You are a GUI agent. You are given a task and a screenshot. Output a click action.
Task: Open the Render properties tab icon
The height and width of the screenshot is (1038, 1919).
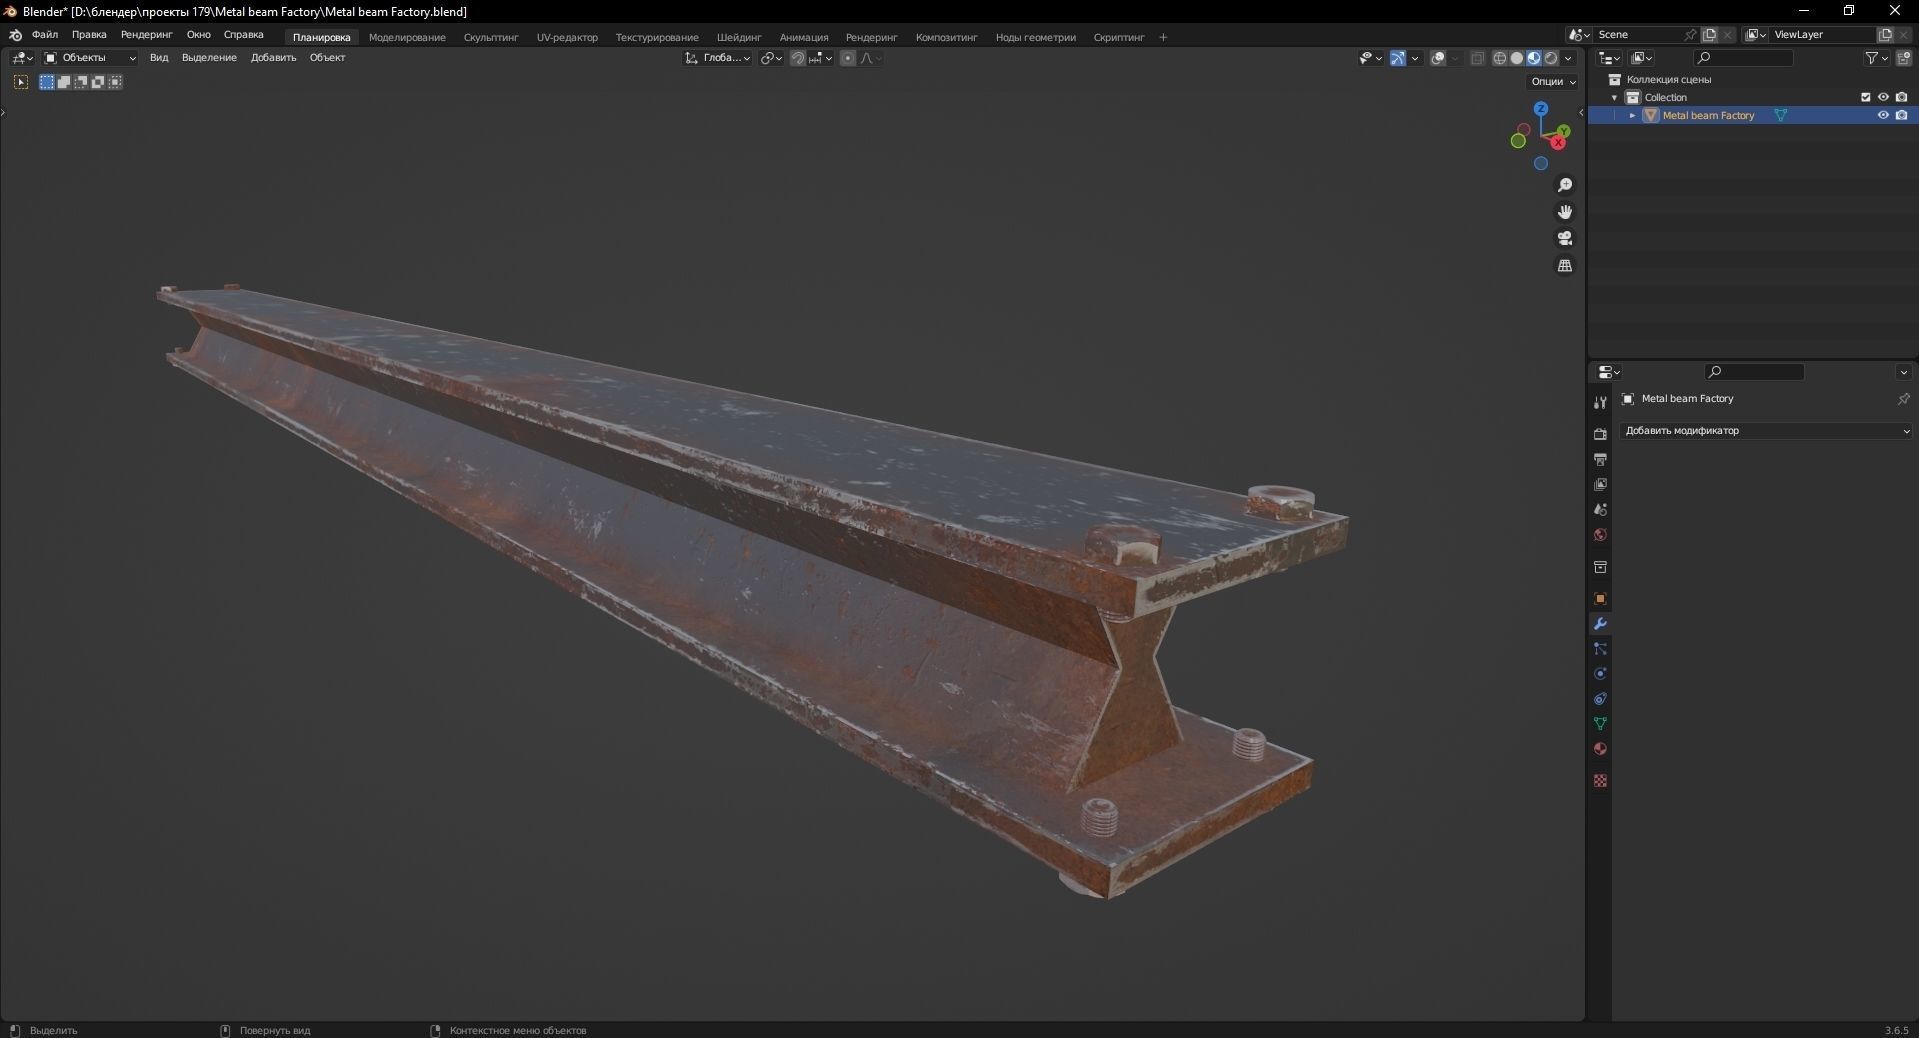point(1600,434)
